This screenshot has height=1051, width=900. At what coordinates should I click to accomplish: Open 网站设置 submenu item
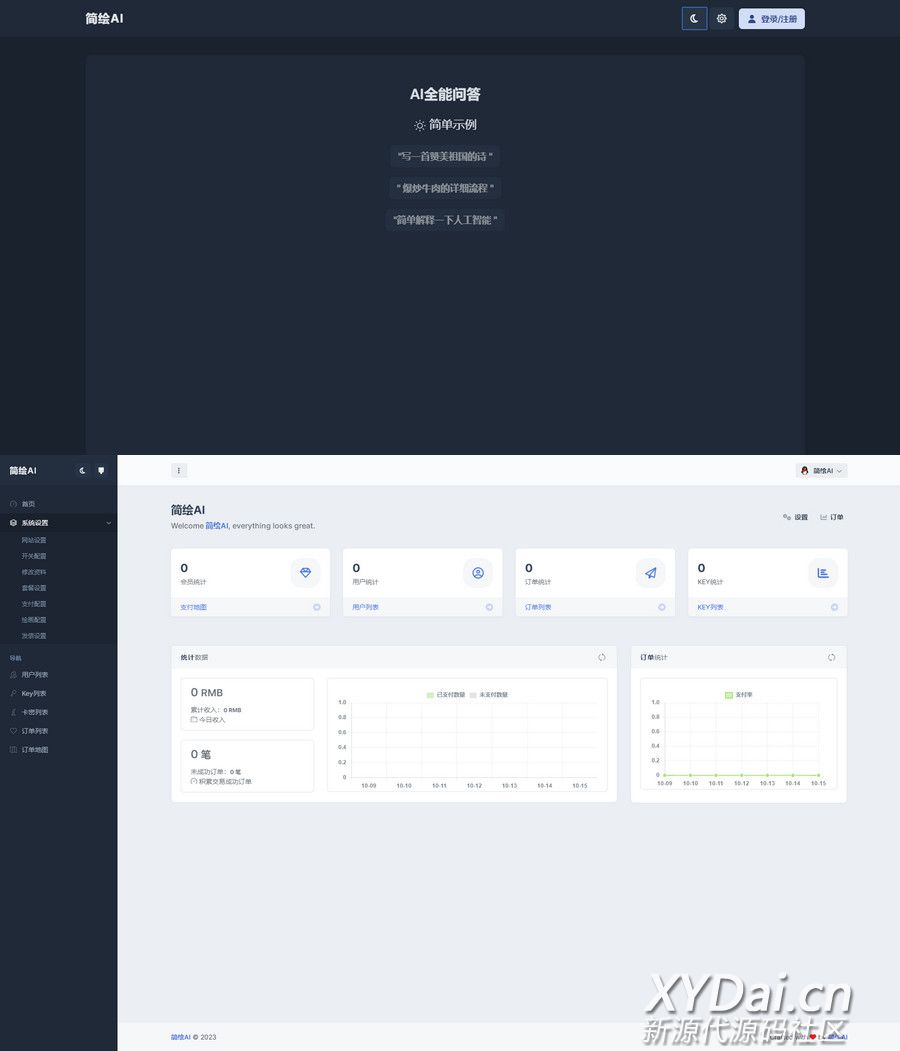click(34, 540)
